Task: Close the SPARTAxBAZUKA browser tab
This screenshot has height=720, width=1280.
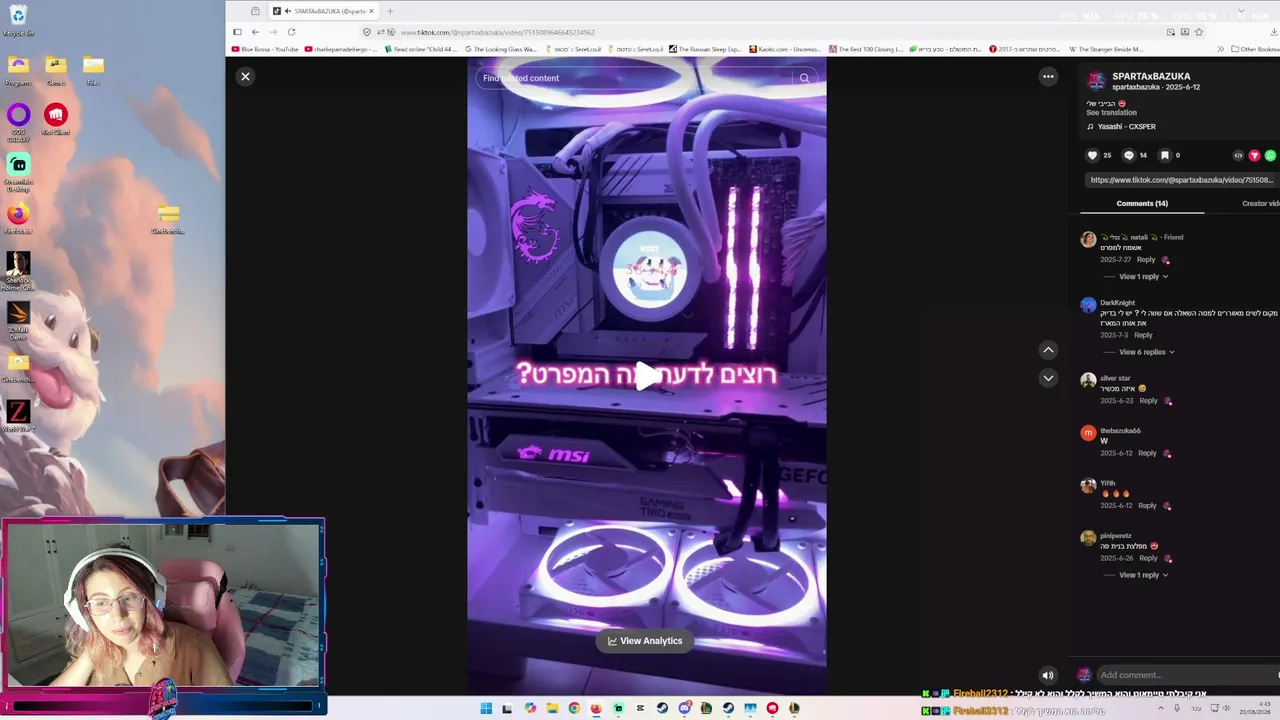Action: (371, 11)
